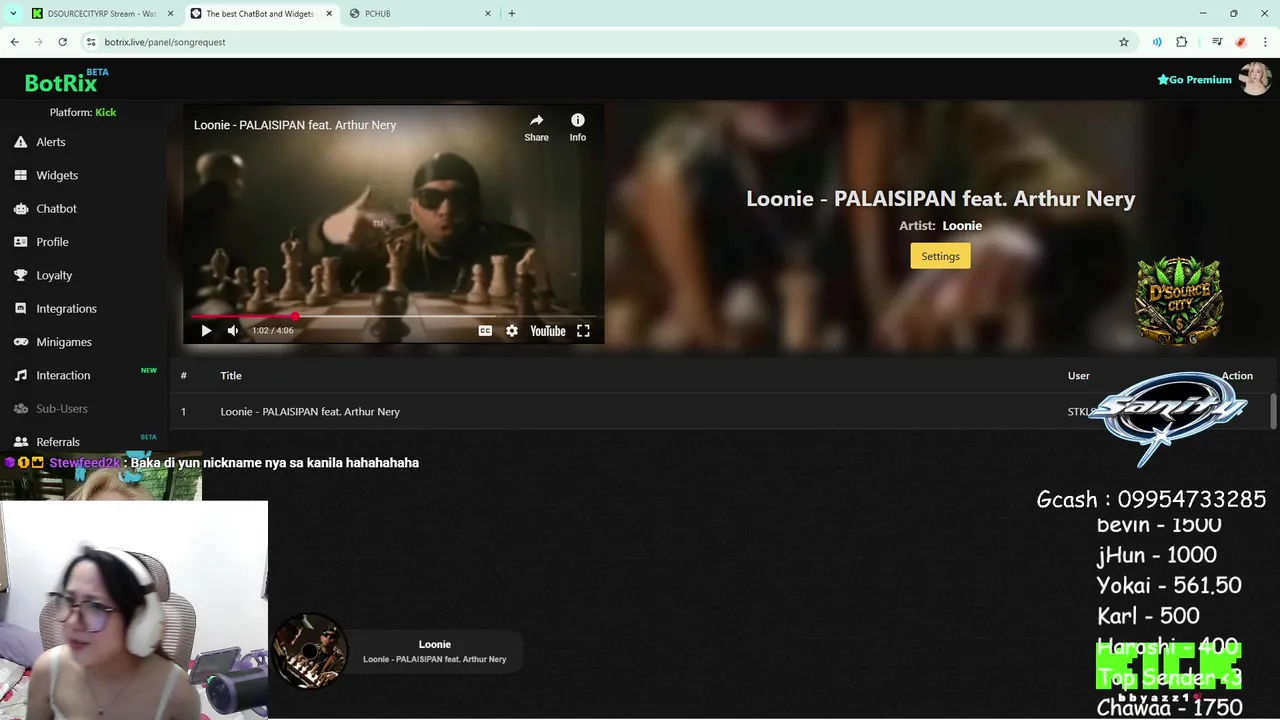Toggle closed captions on the video
The image size is (1280, 720).
coord(485,331)
